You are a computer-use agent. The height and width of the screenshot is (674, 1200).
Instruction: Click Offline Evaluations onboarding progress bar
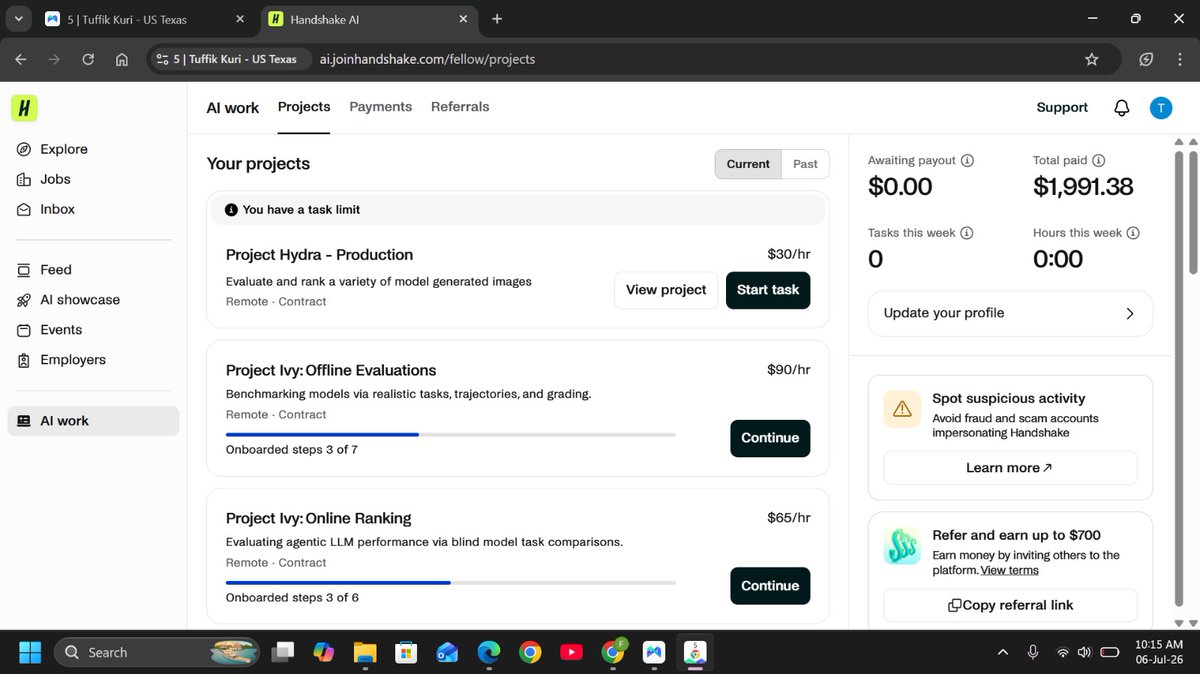(451, 434)
